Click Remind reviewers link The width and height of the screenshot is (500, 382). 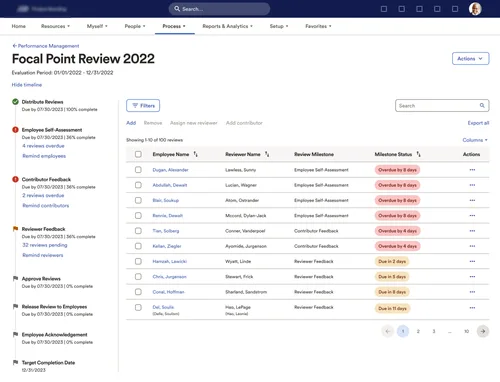pos(43,255)
